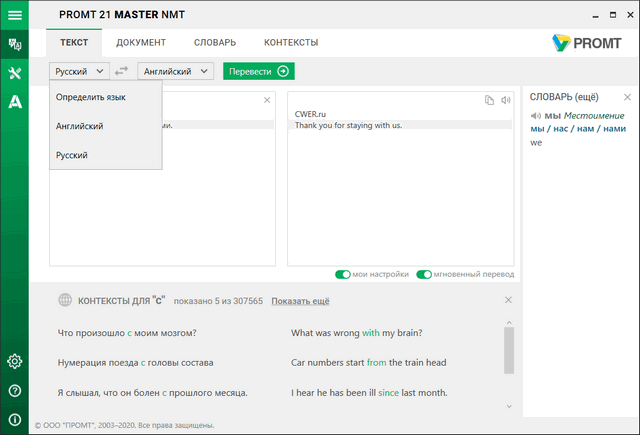Click the translation icon in the left sidebar
640x435 pixels.
[x=15, y=45]
